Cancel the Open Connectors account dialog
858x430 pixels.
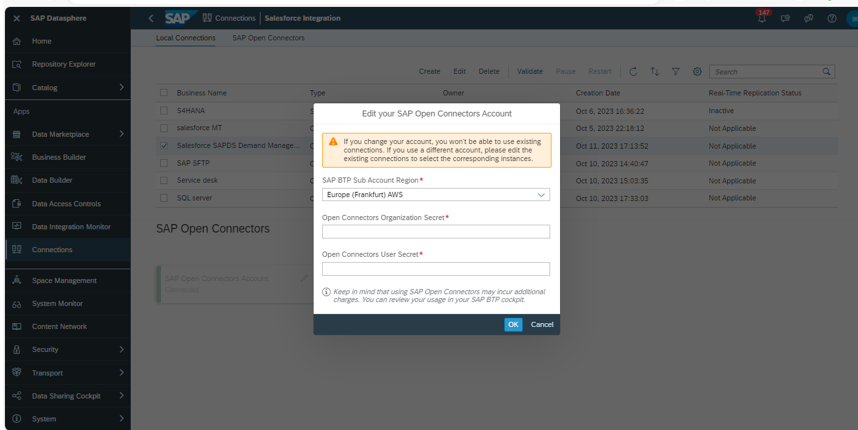[541, 324]
